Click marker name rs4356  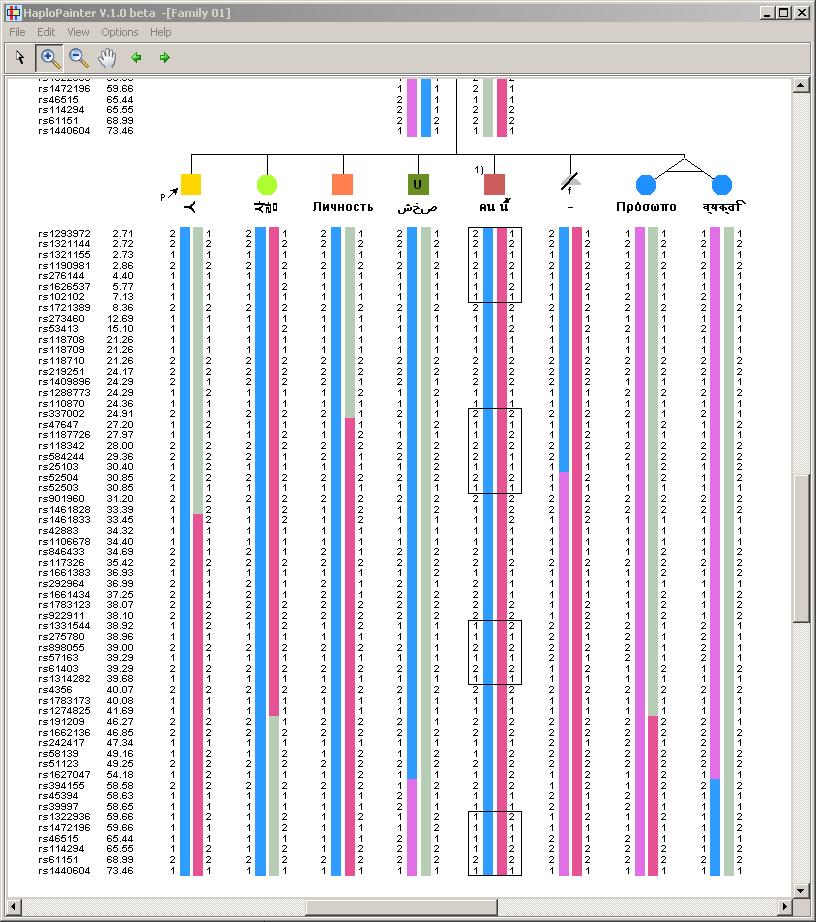[x=55, y=689]
